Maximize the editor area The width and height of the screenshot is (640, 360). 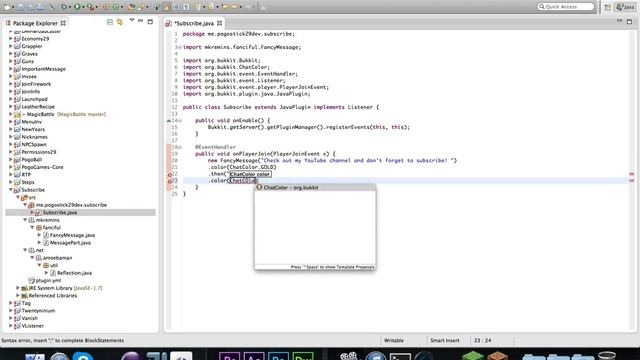coord(629,22)
